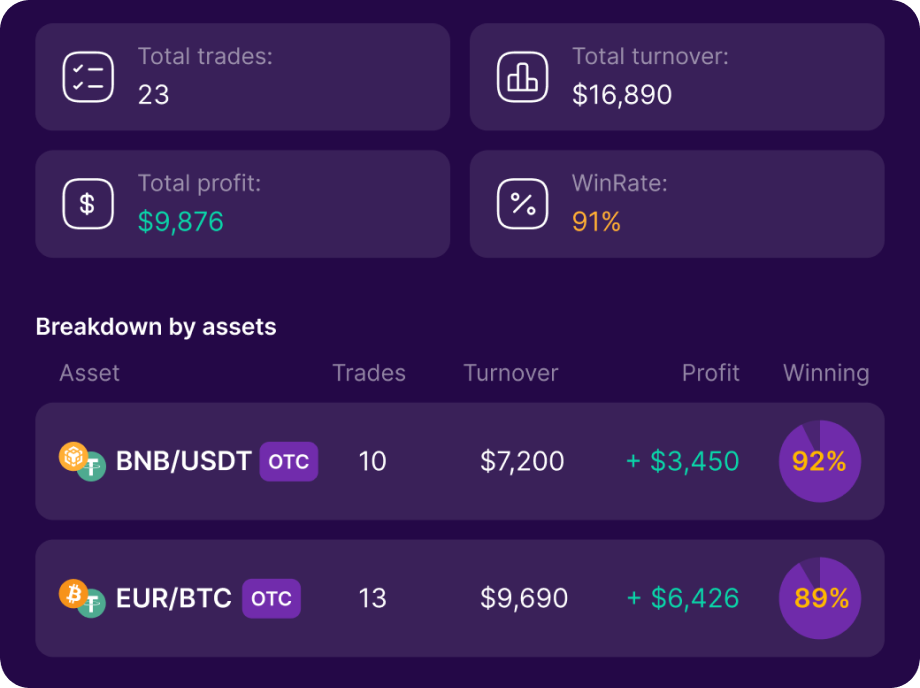Click the bar chart icon for Total turnover
This screenshot has height=688, width=920.
pyautogui.click(x=522, y=77)
